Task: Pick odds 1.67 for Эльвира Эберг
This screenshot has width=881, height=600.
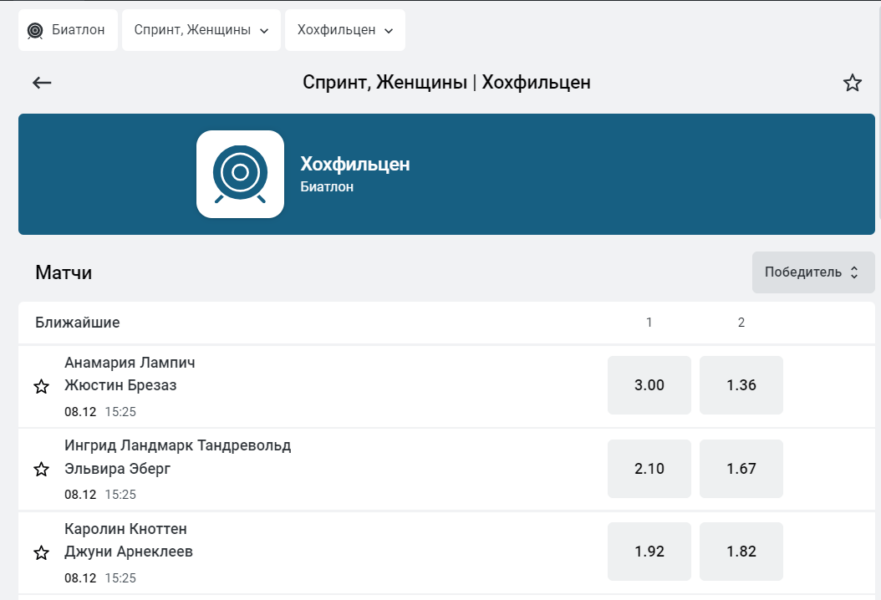Action: coord(741,468)
